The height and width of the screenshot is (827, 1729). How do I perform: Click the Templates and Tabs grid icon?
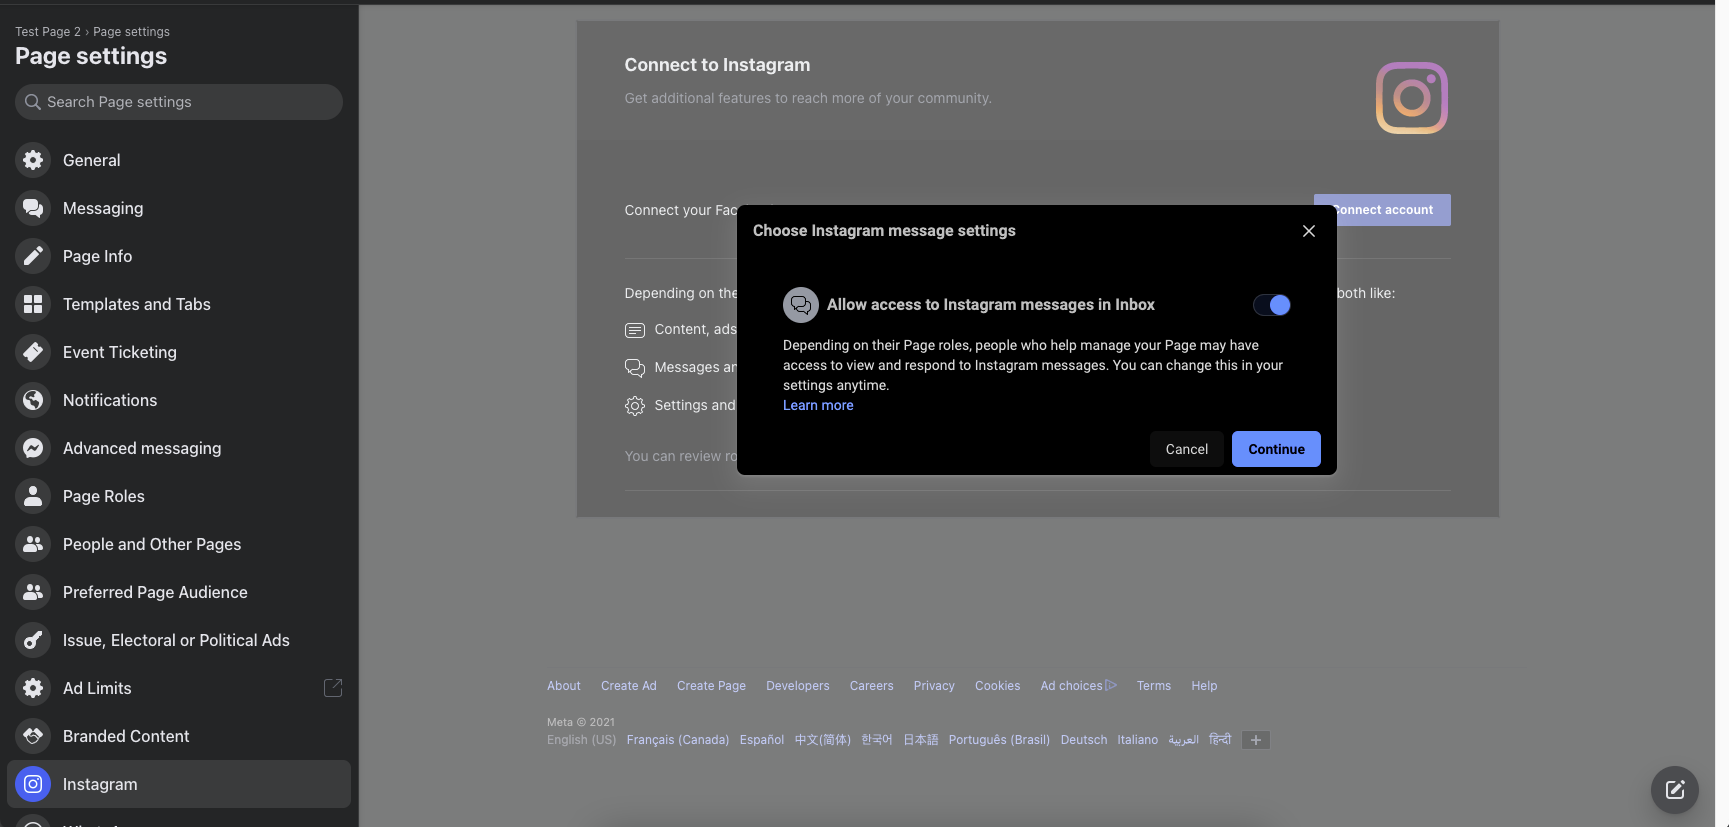[x=33, y=304]
